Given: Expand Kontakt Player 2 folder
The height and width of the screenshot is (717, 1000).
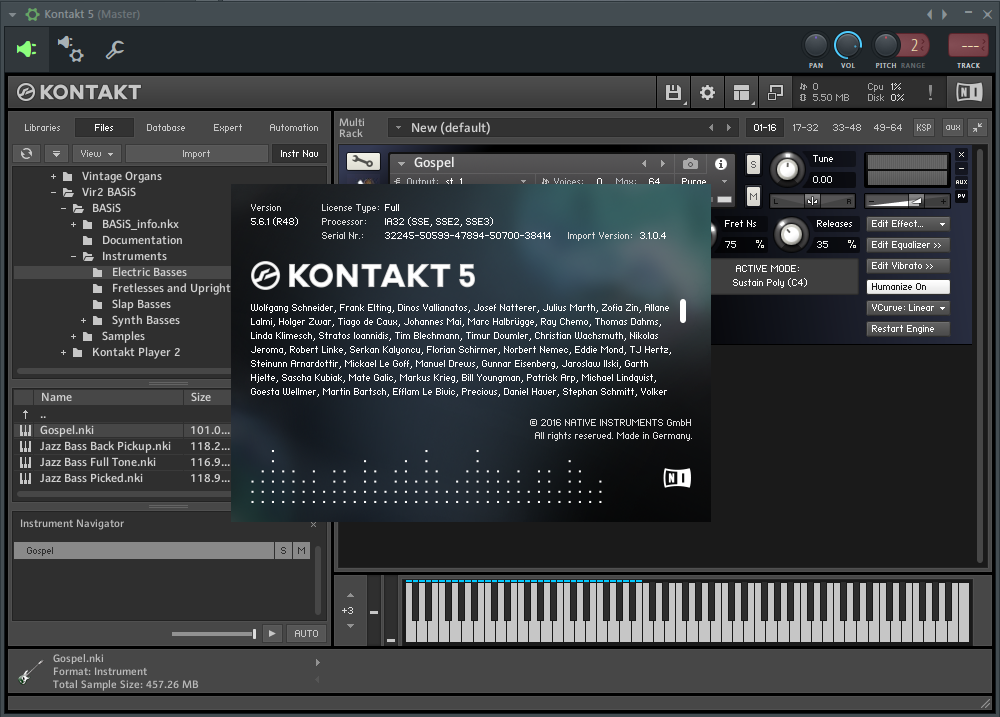Looking at the screenshot, I should click(x=63, y=352).
